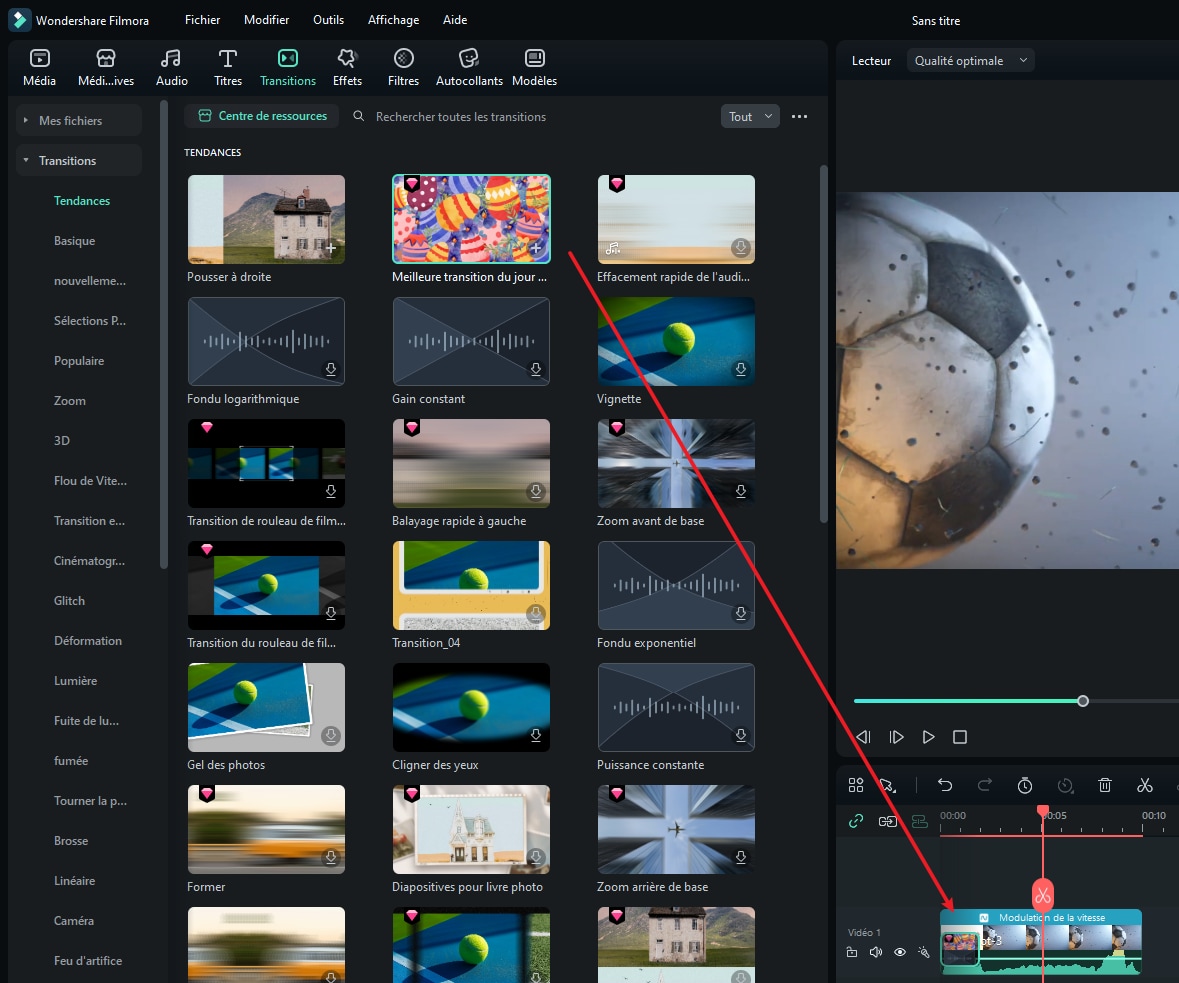The height and width of the screenshot is (983, 1179).
Task: Switch to the Audio library
Action: [171, 68]
